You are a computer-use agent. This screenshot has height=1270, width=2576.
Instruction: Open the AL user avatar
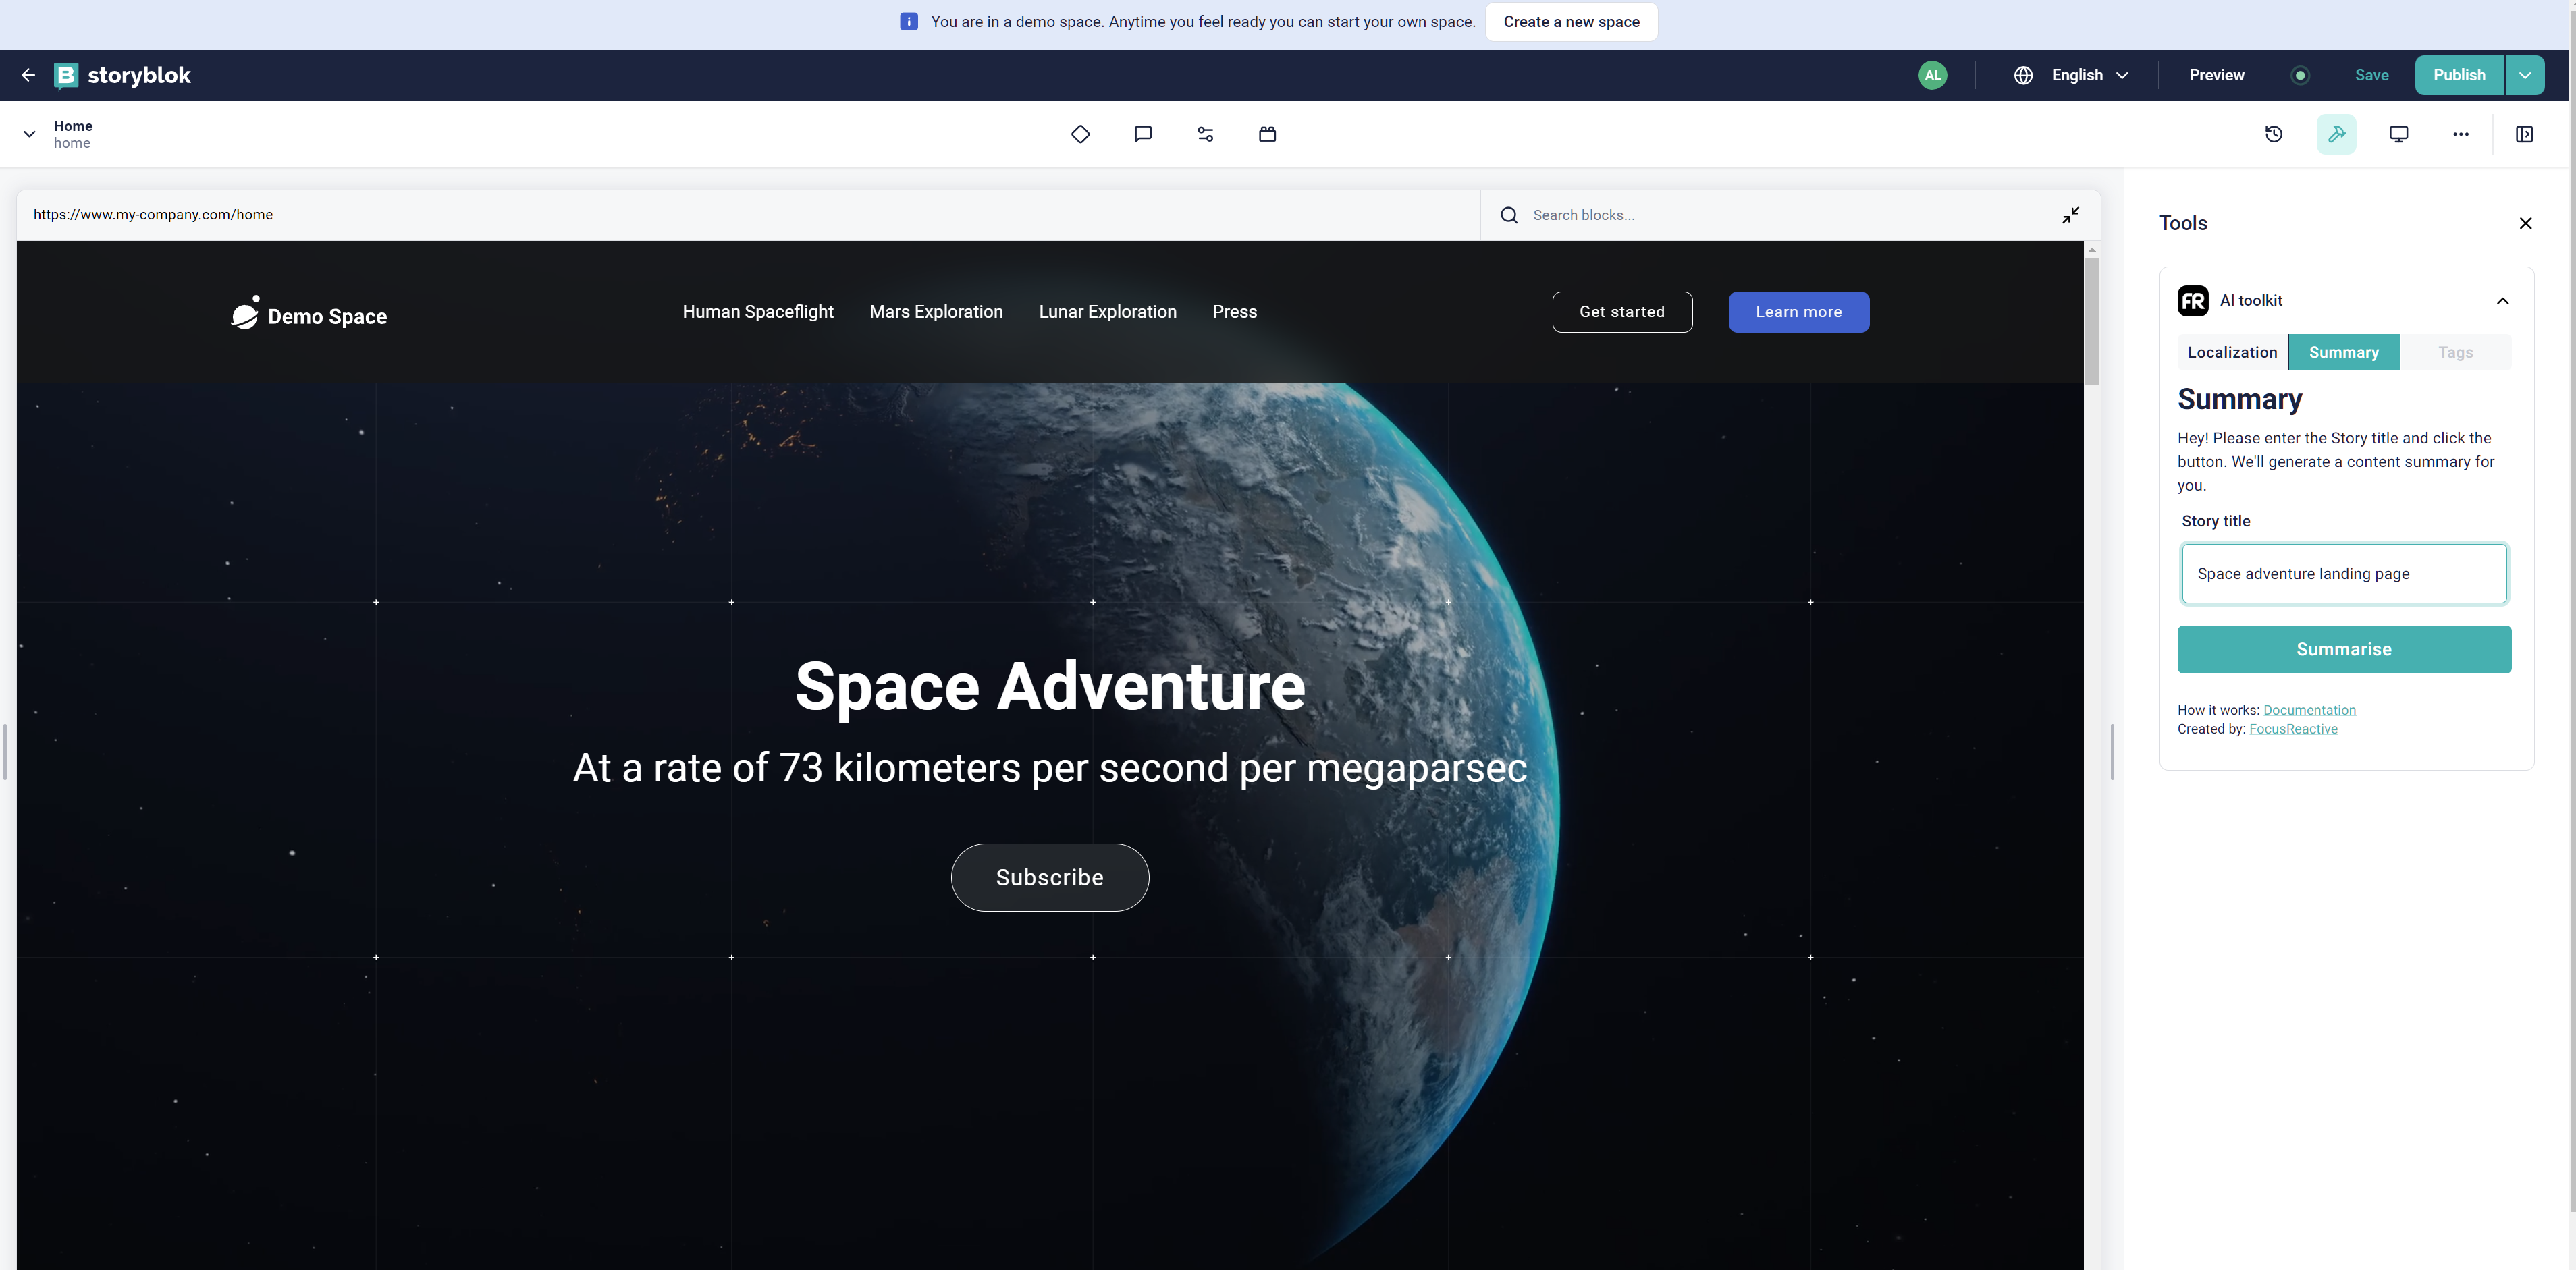coord(1932,75)
